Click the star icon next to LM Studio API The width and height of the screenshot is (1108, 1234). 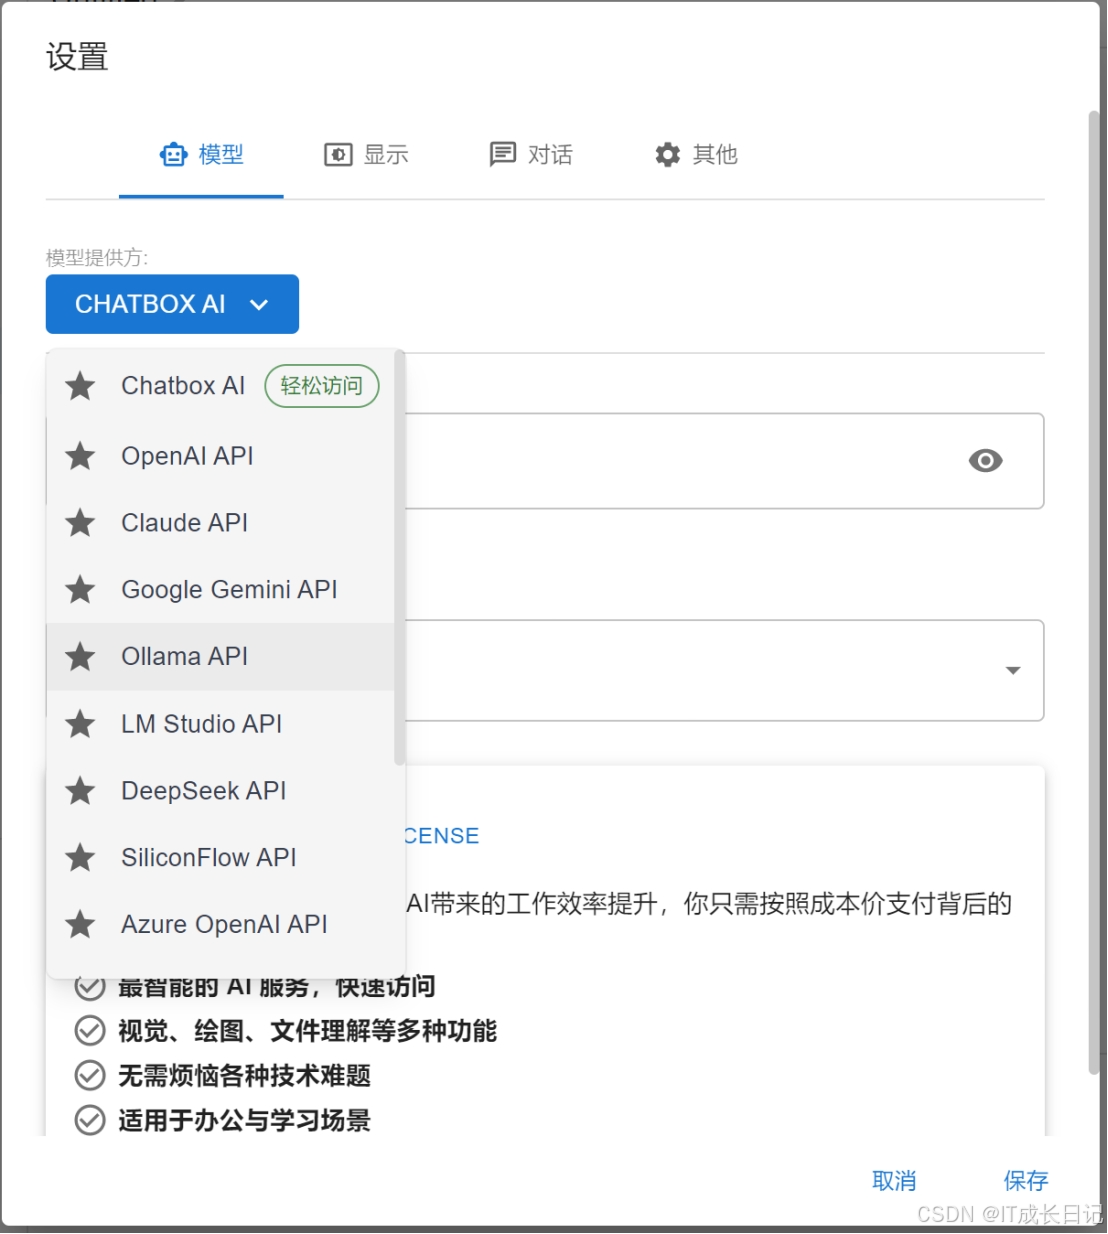(80, 724)
